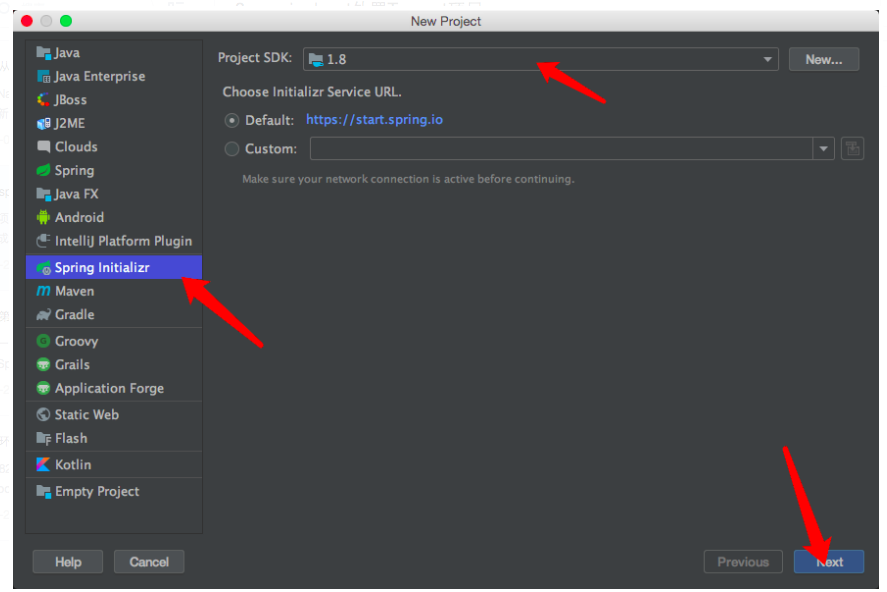The height and width of the screenshot is (592, 887).
Task: Click the Static Web entry label
Action: click(x=87, y=414)
